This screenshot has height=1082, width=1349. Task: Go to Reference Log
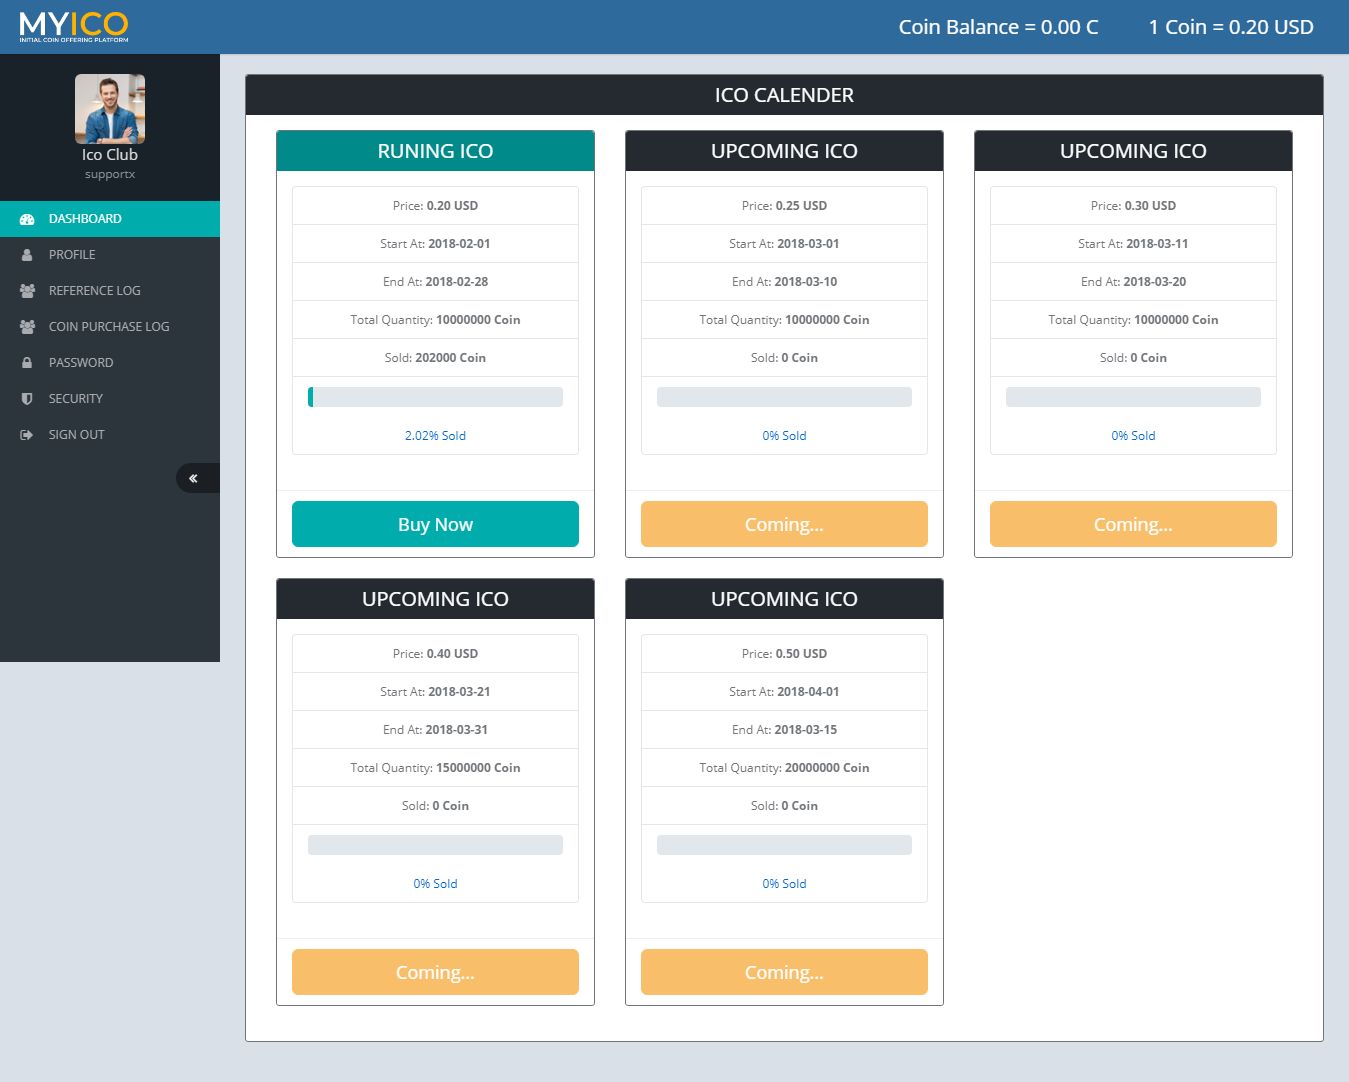(x=95, y=291)
